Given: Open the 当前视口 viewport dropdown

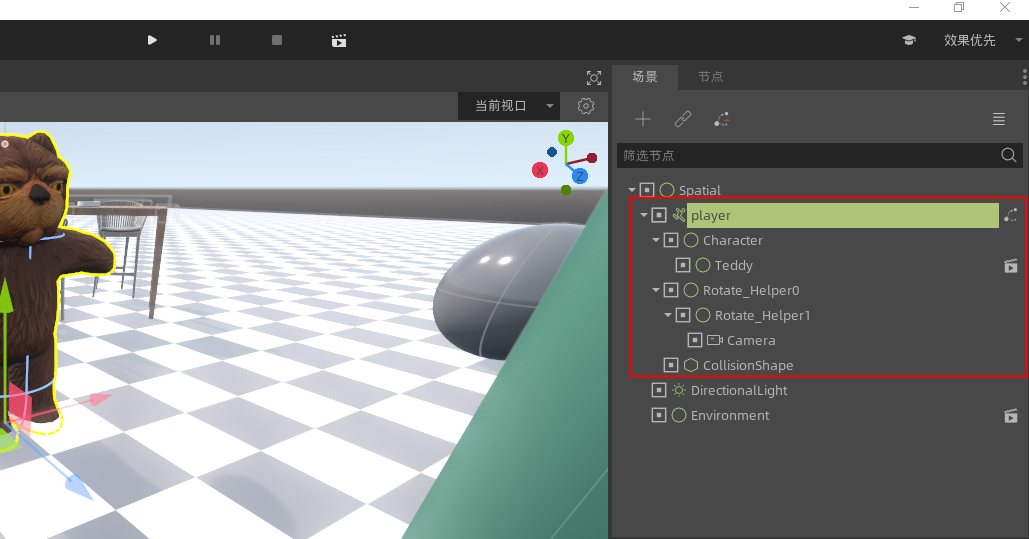Looking at the screenshot, I should 509,106.
